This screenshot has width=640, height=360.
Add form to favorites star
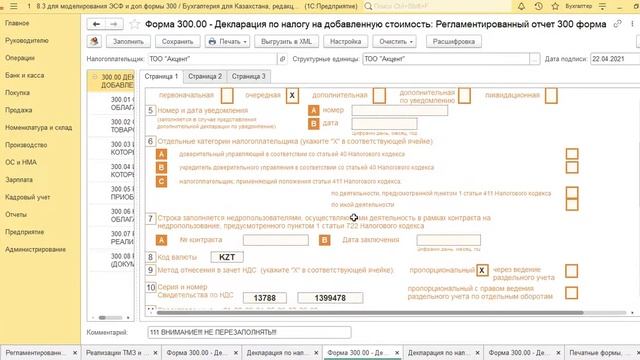(x=135, y=24)
